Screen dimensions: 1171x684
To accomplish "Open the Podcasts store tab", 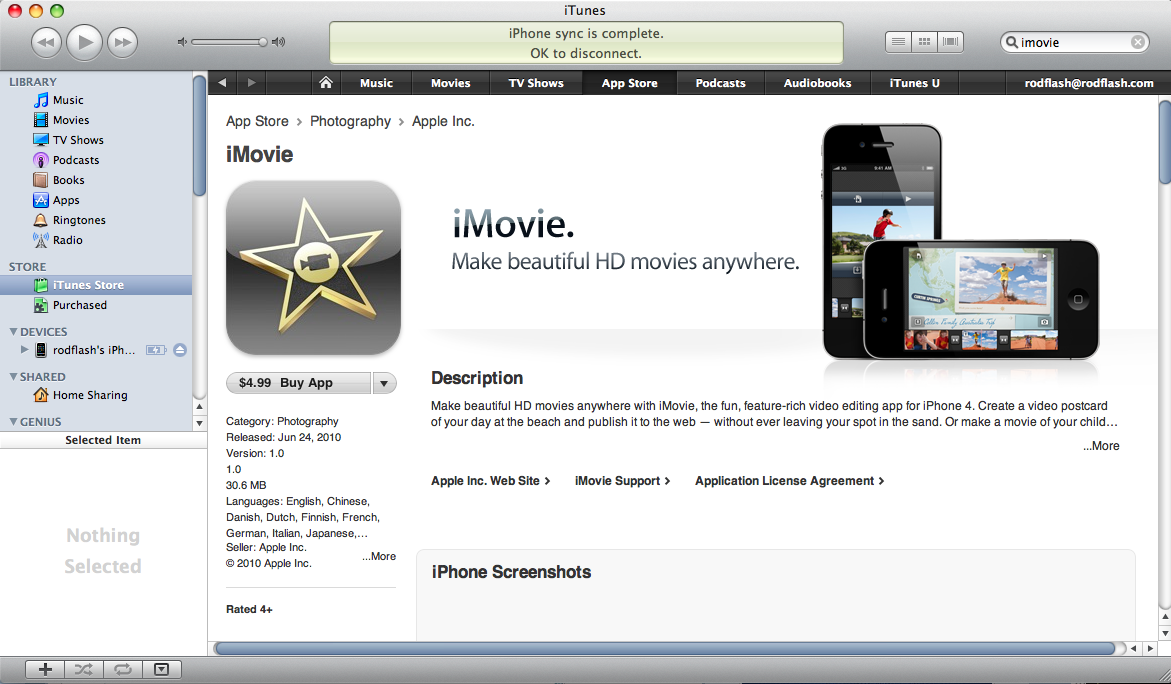I will pos(721,83).
